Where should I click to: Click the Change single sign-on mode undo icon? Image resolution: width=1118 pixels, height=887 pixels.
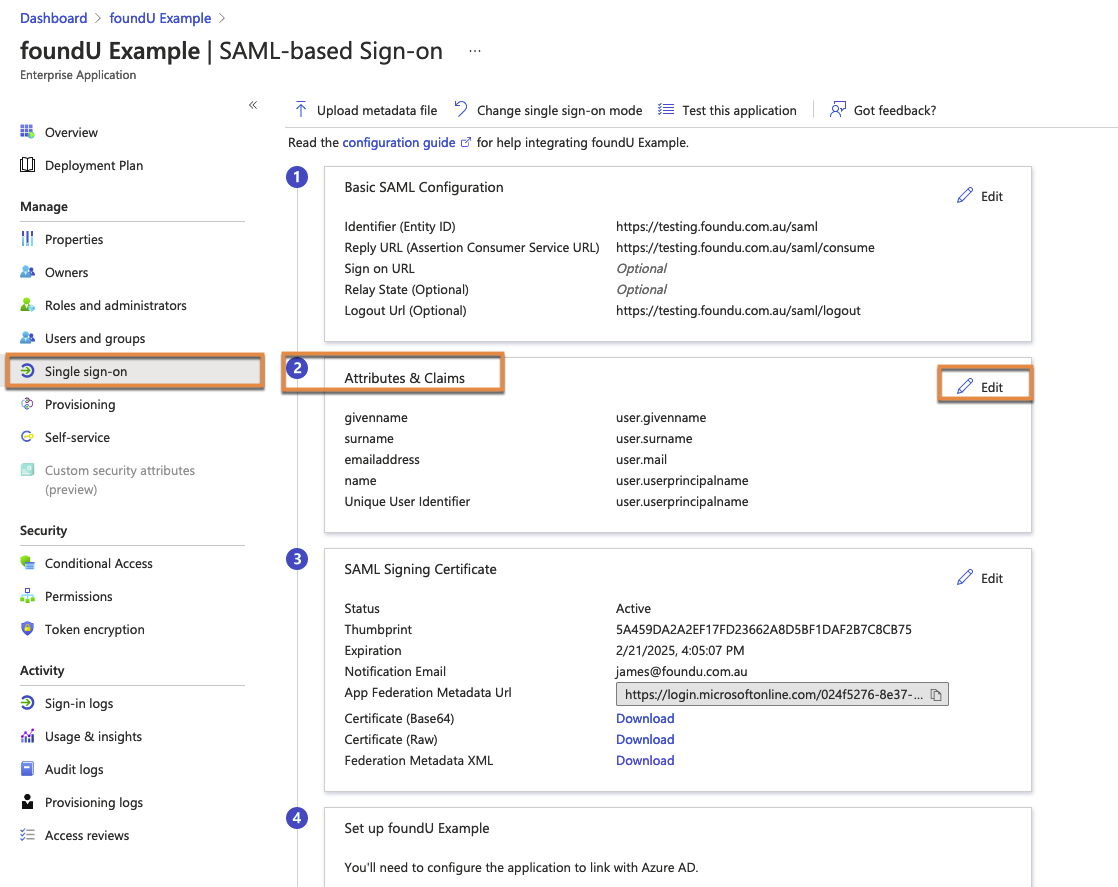pyautogui.click(x=461, y=109)
